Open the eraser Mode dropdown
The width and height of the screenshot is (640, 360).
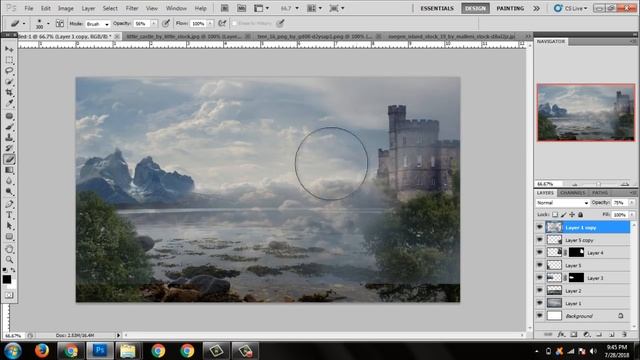(x=98, y=24)
